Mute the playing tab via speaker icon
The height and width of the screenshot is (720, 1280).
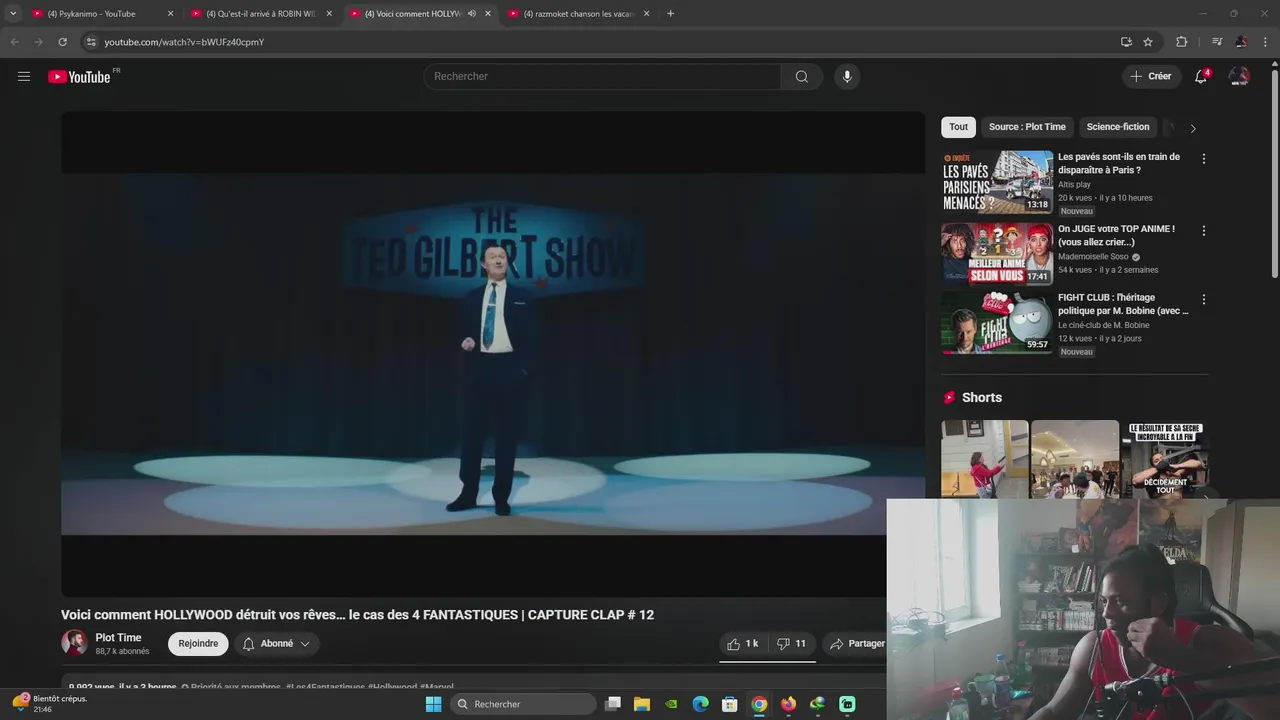(x=472, y=14)
